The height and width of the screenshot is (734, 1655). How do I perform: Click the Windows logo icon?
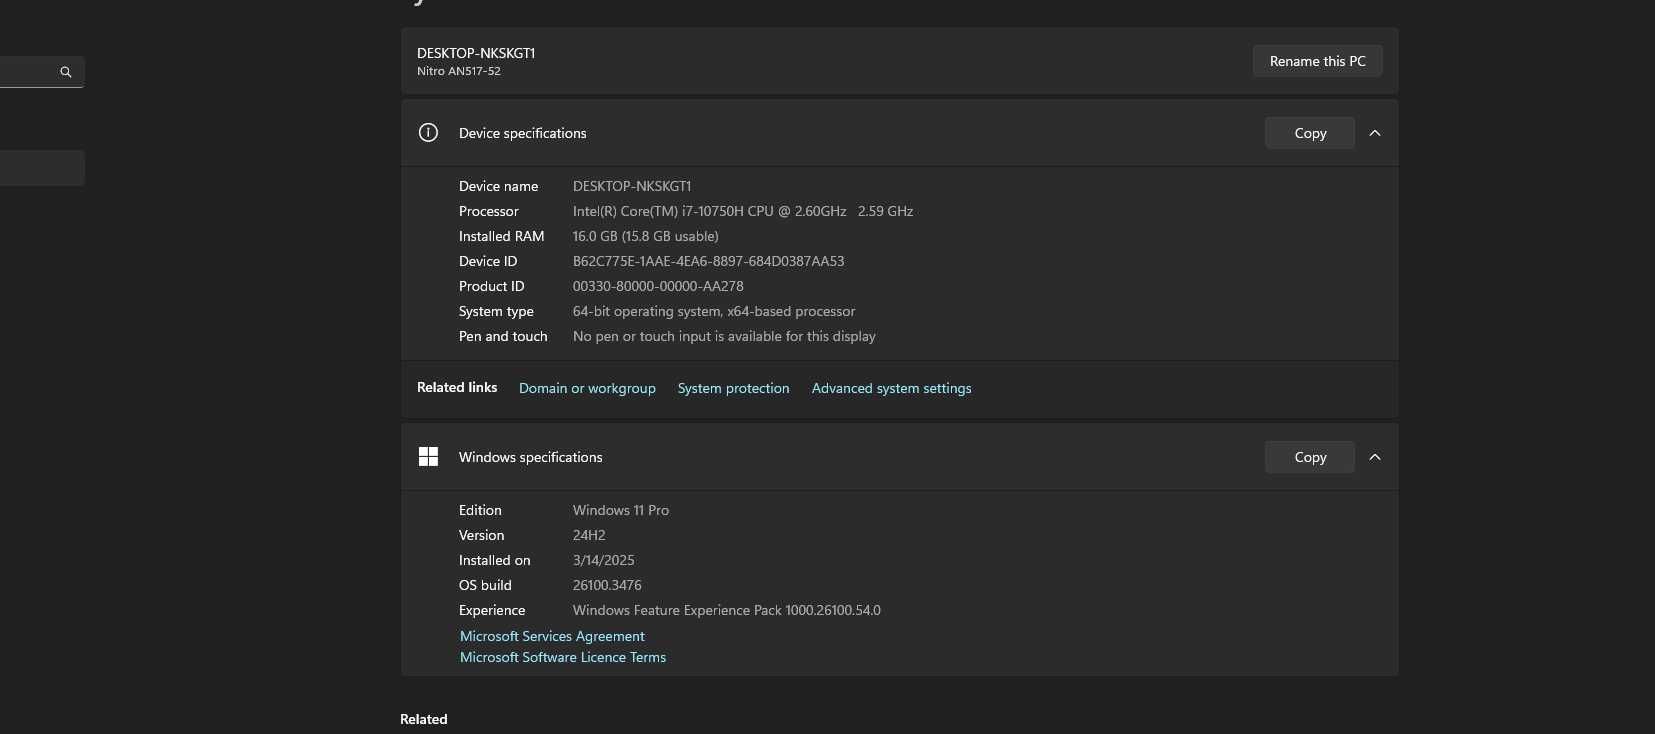428,457
